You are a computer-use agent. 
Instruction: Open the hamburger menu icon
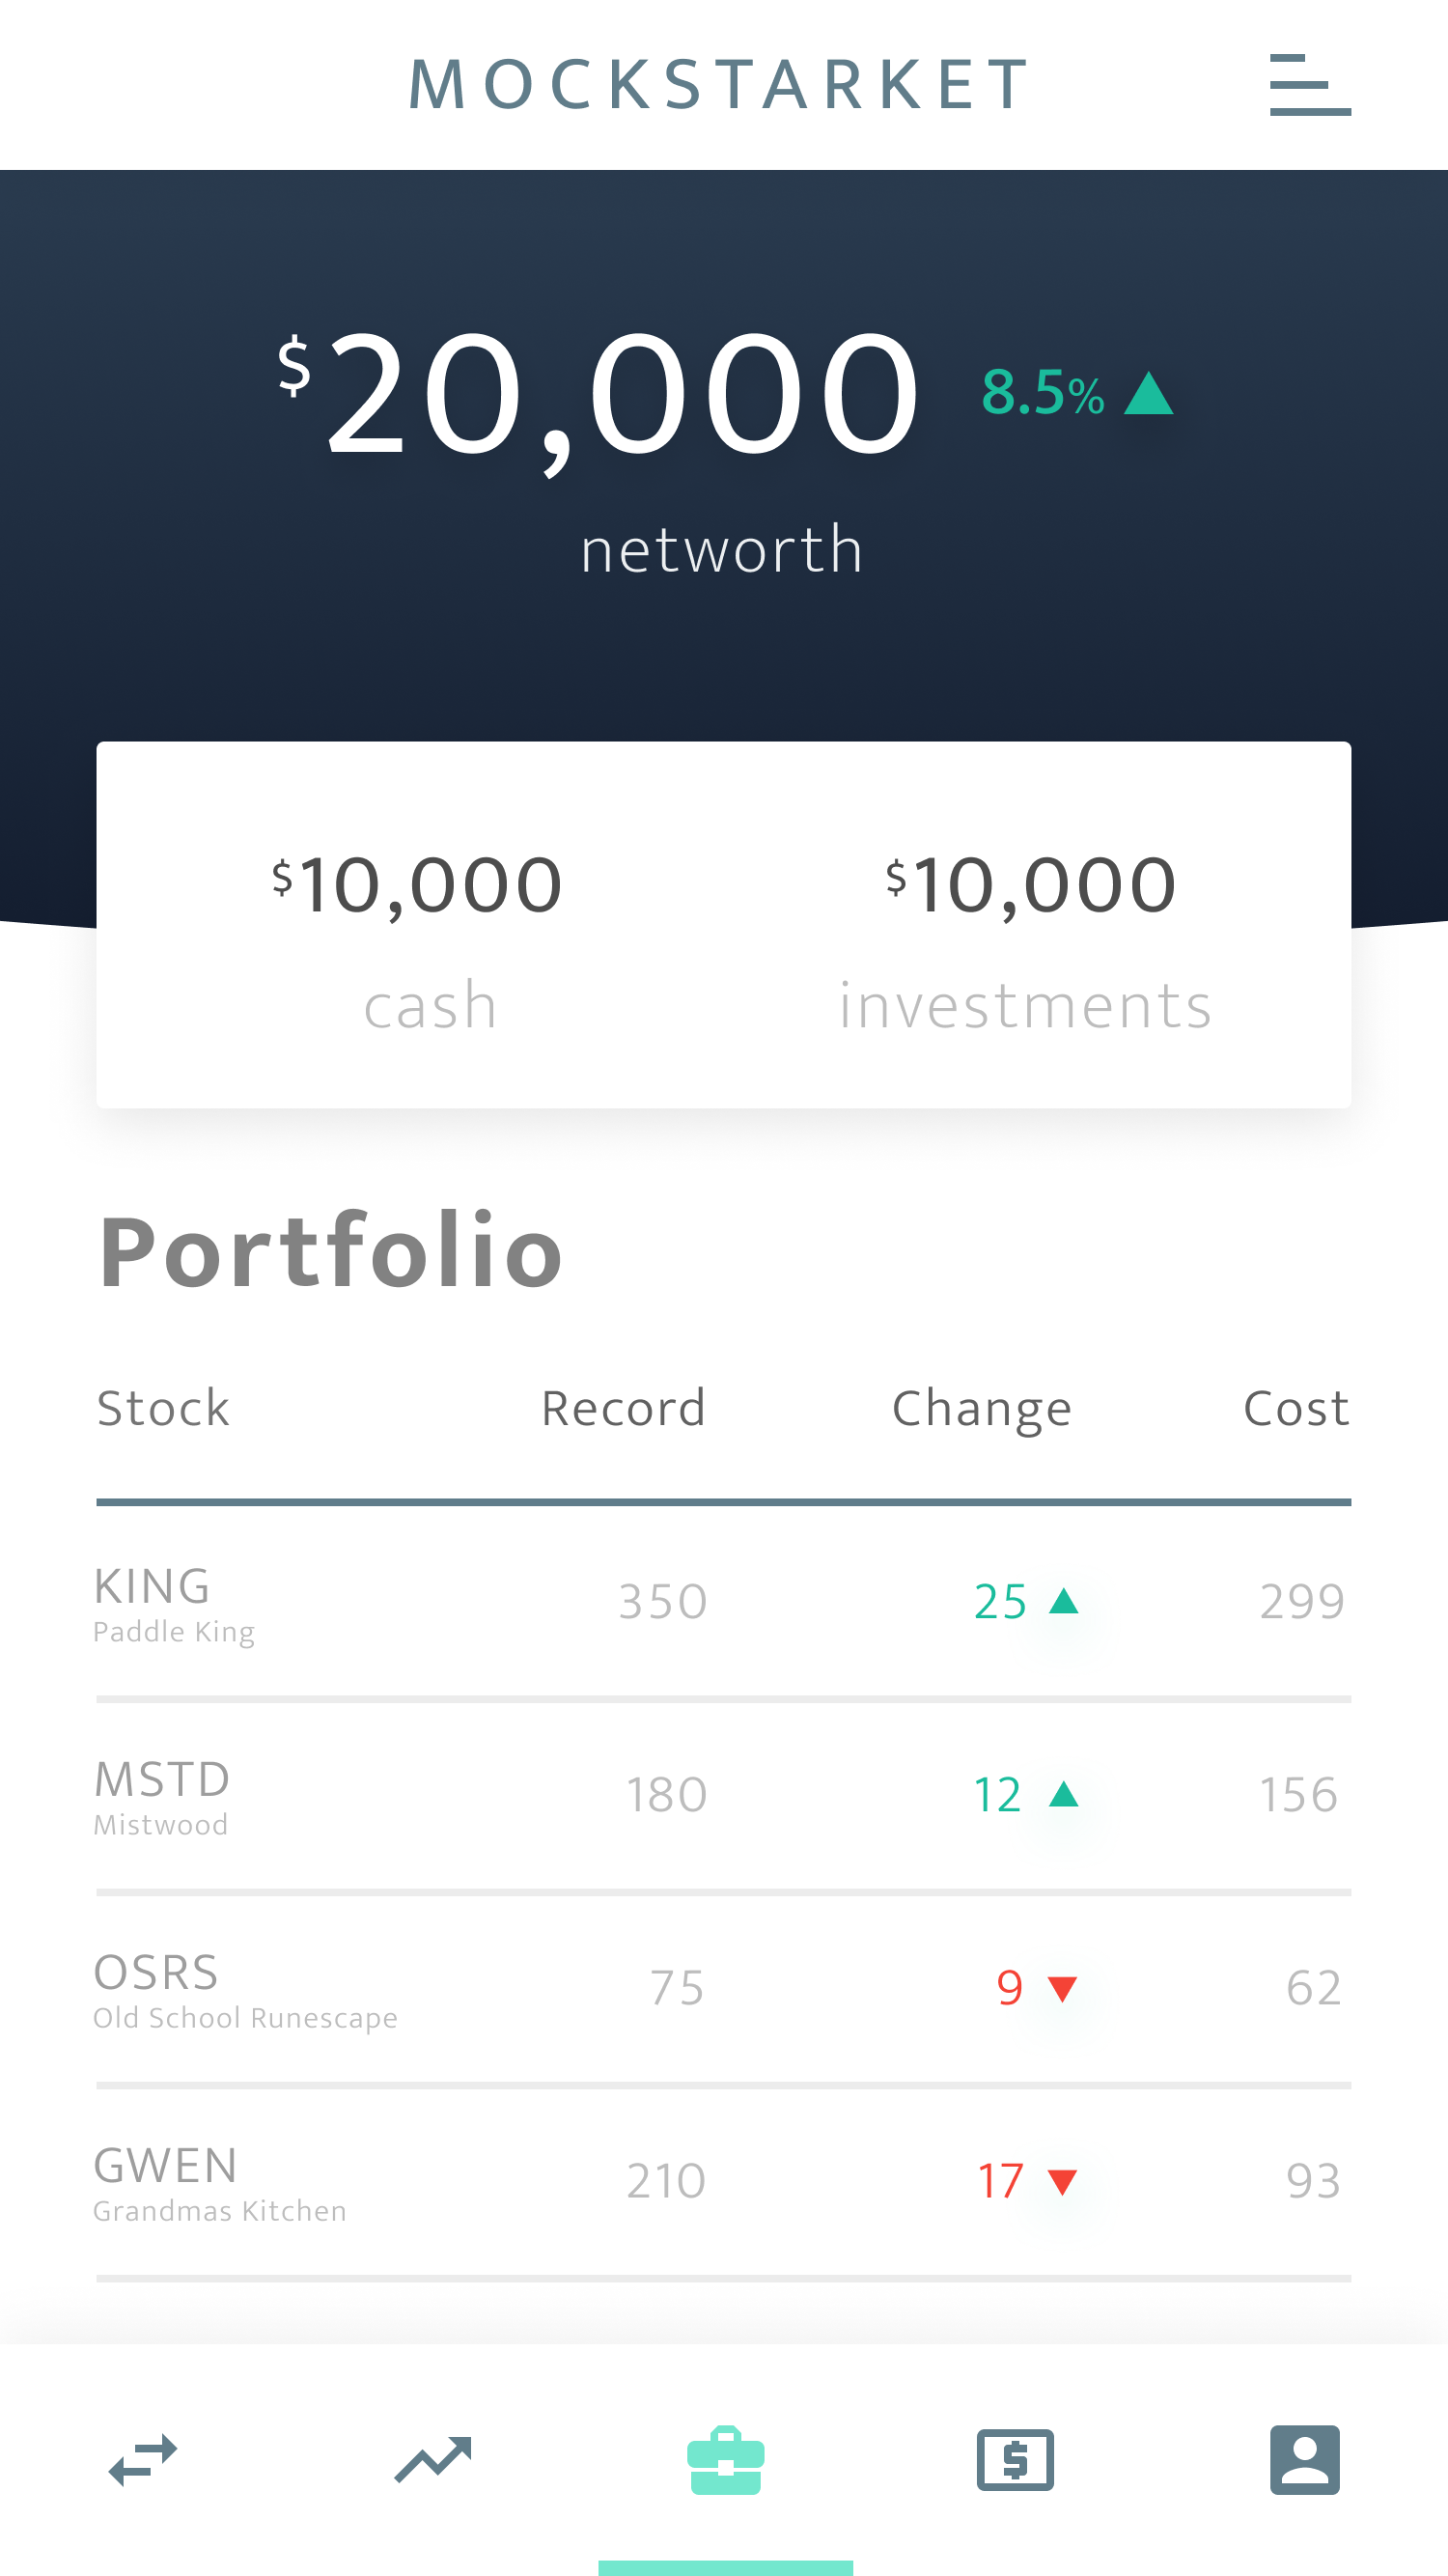pyautogui.click(x=1309, y=85)
